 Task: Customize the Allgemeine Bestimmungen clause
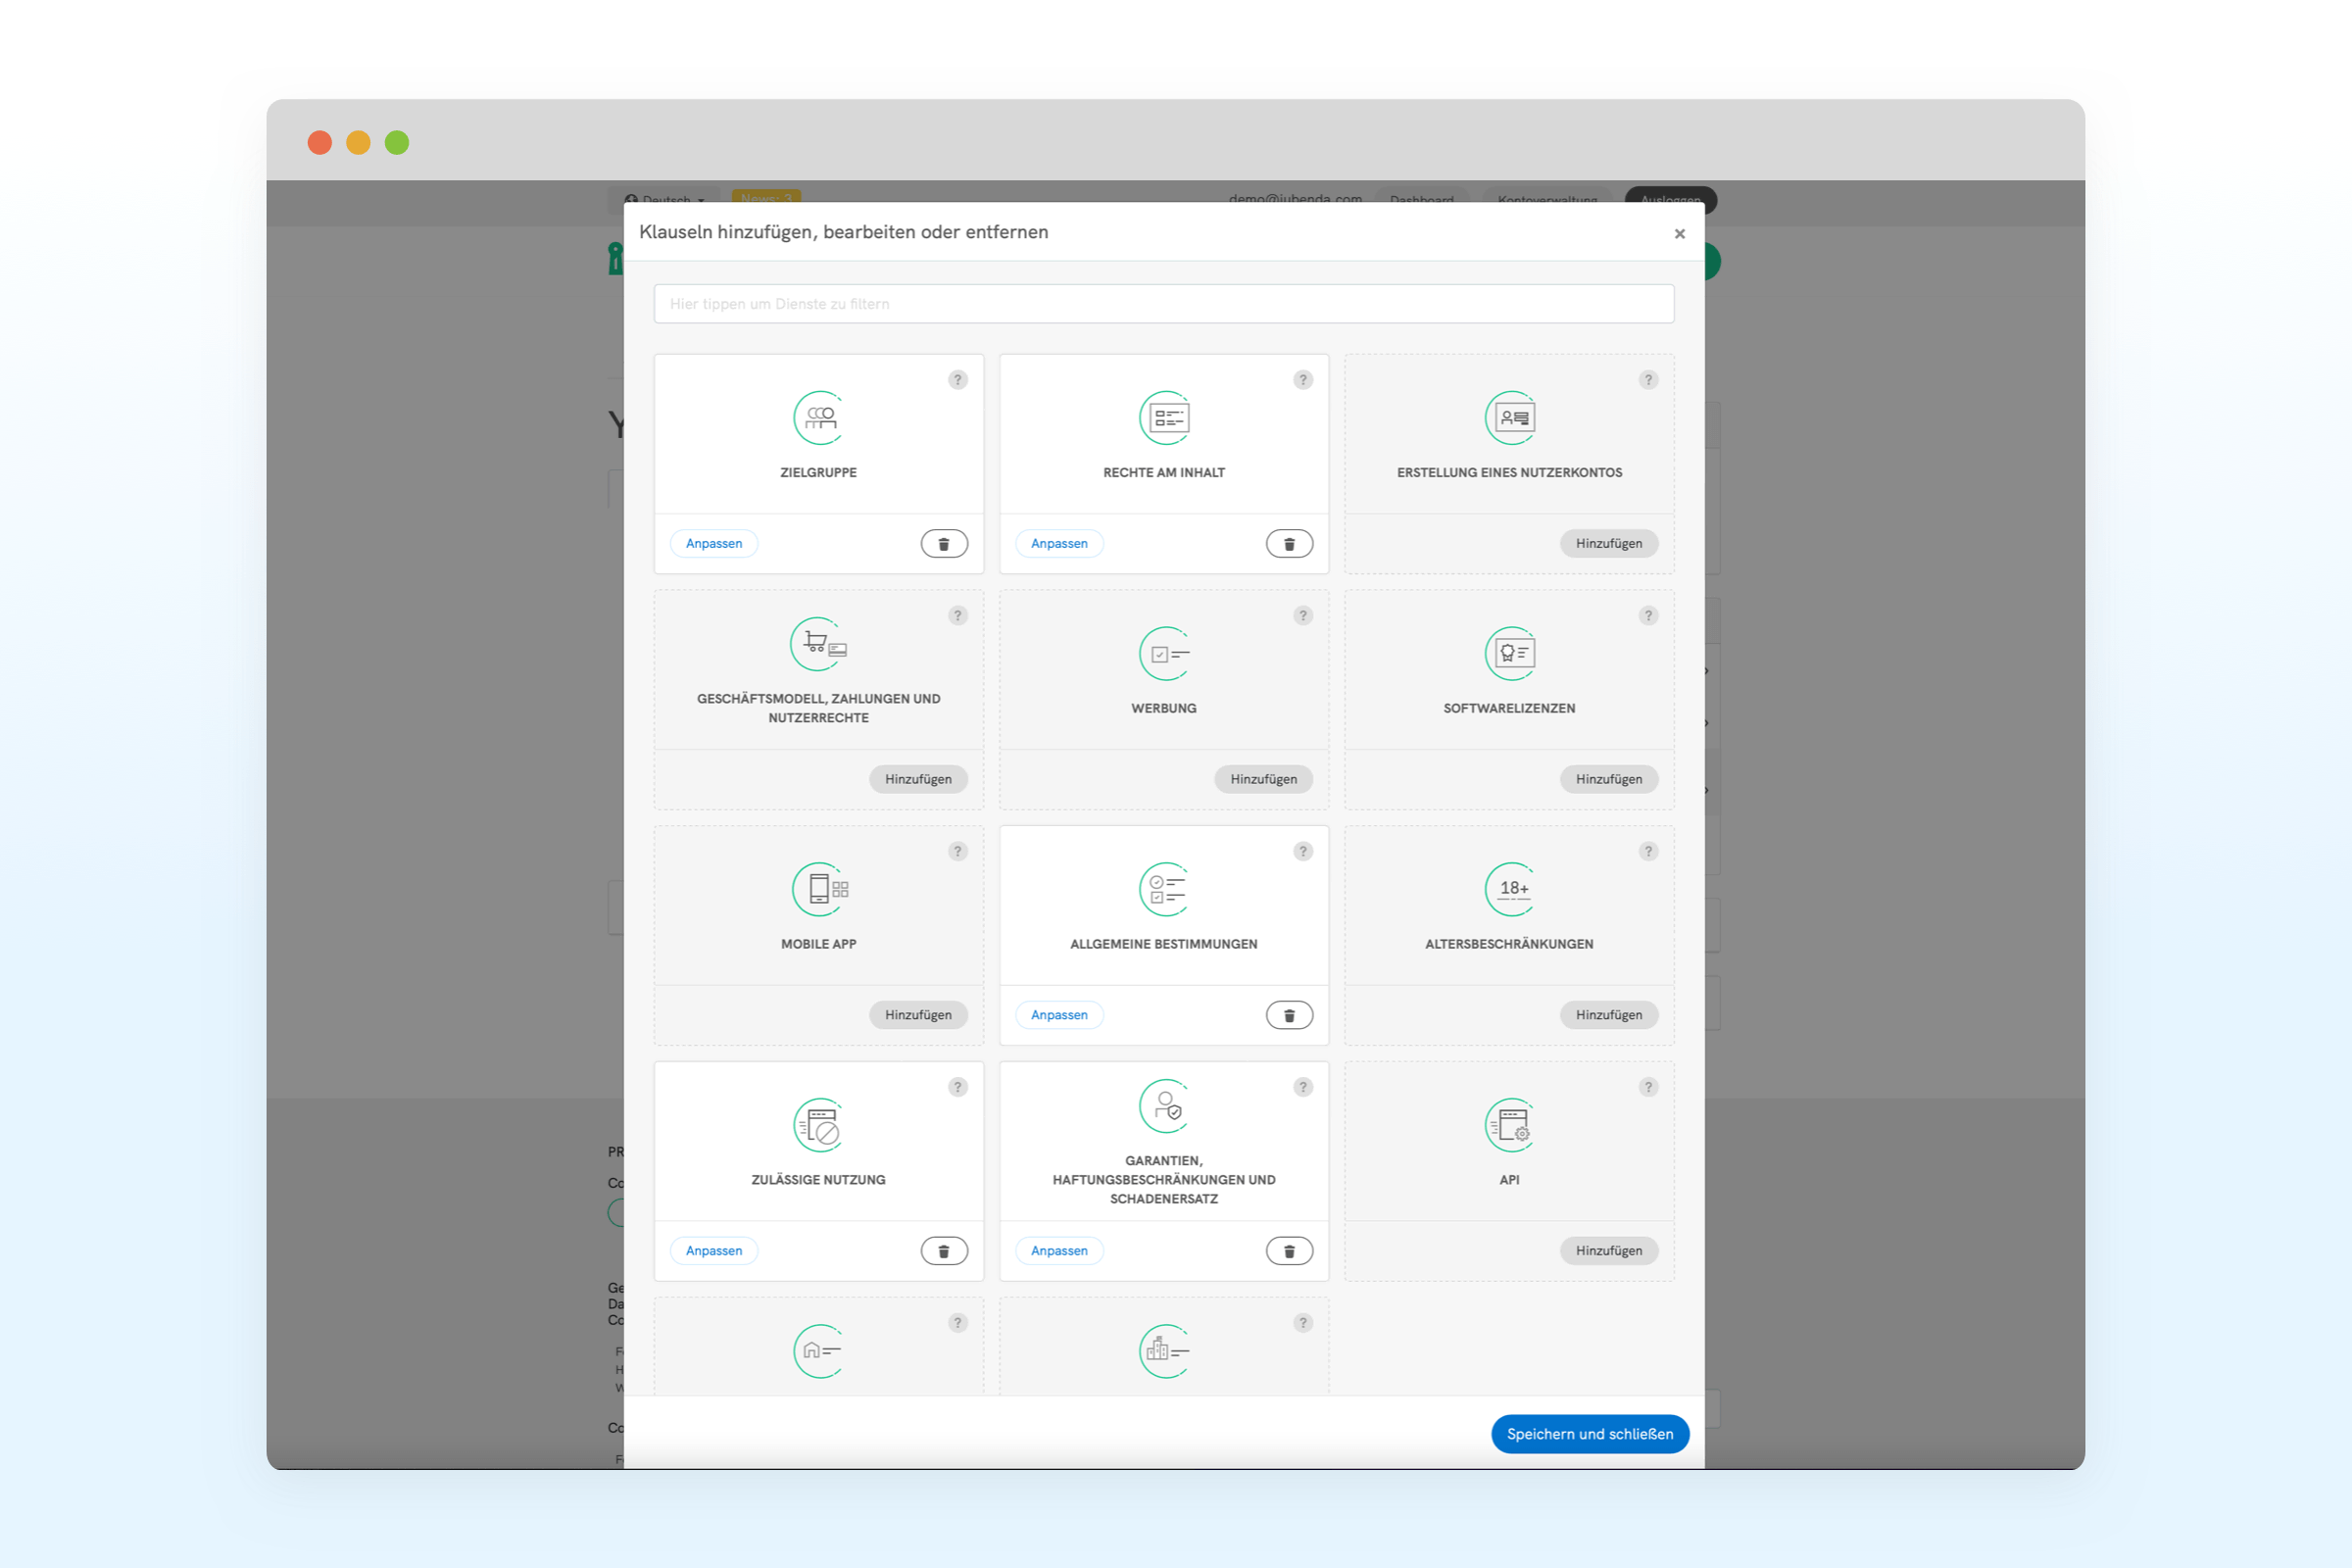click(1058, 1015)
